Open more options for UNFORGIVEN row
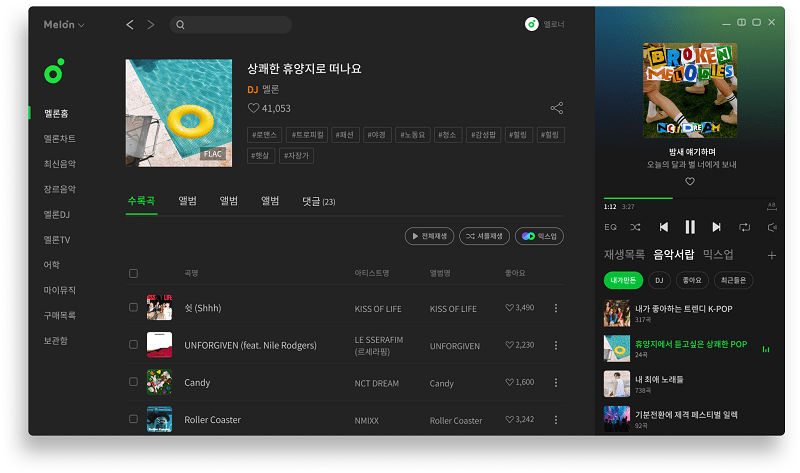 556,345
